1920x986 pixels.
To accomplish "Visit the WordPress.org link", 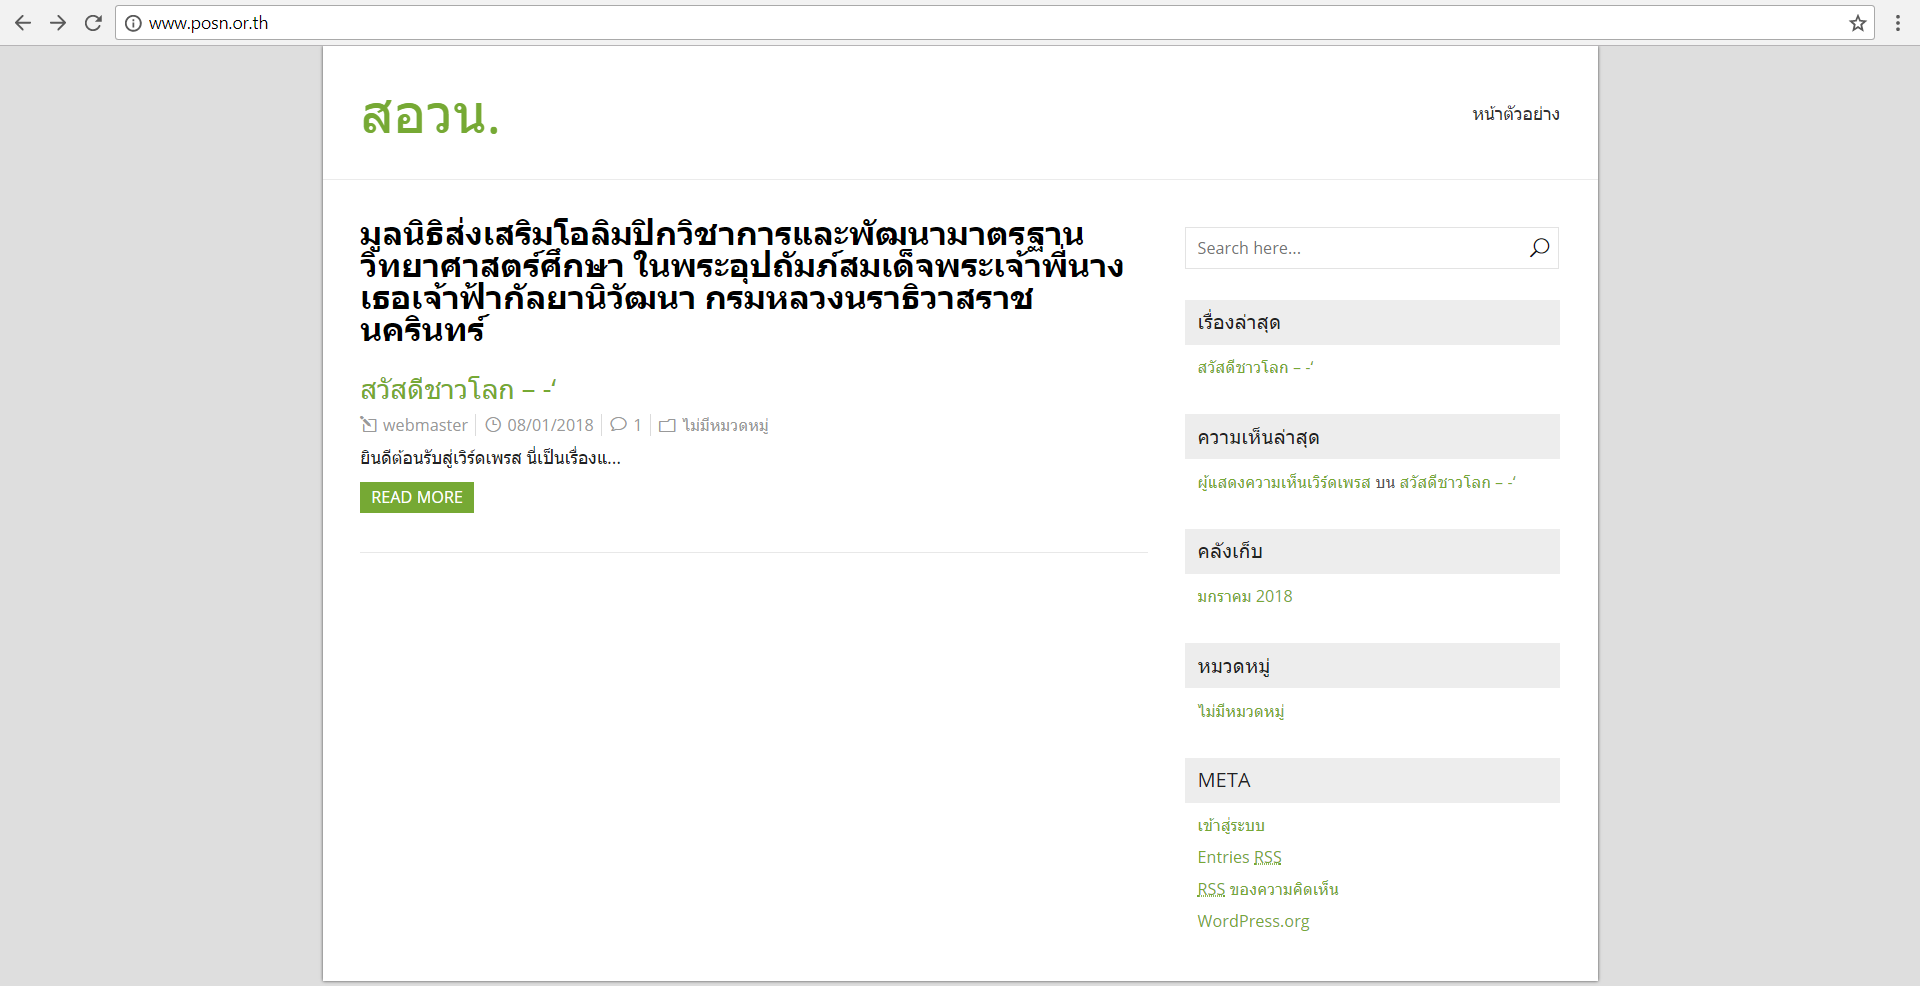I will (1253, 921).
